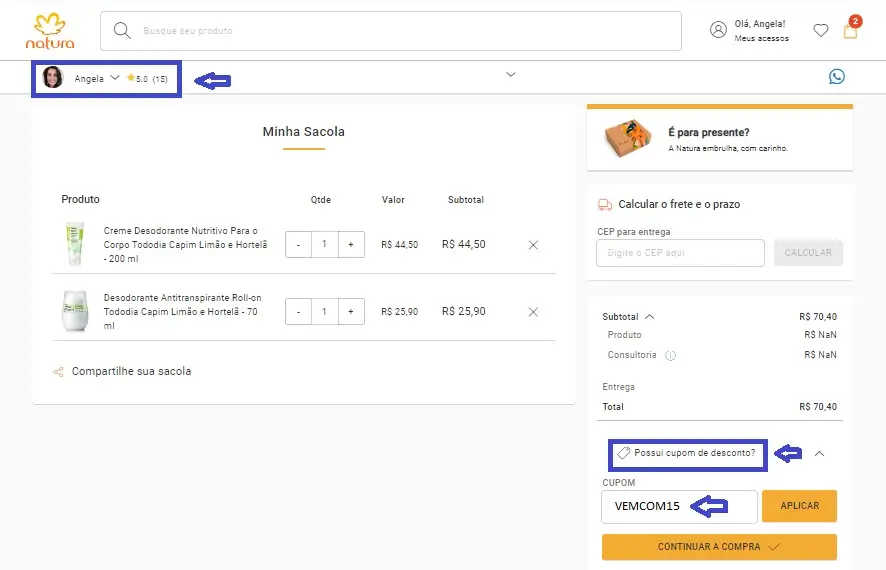Viewport: 886px width, 570px height.
Task: Click Compartilhe sua sacola link
Action: coord(131,371)
